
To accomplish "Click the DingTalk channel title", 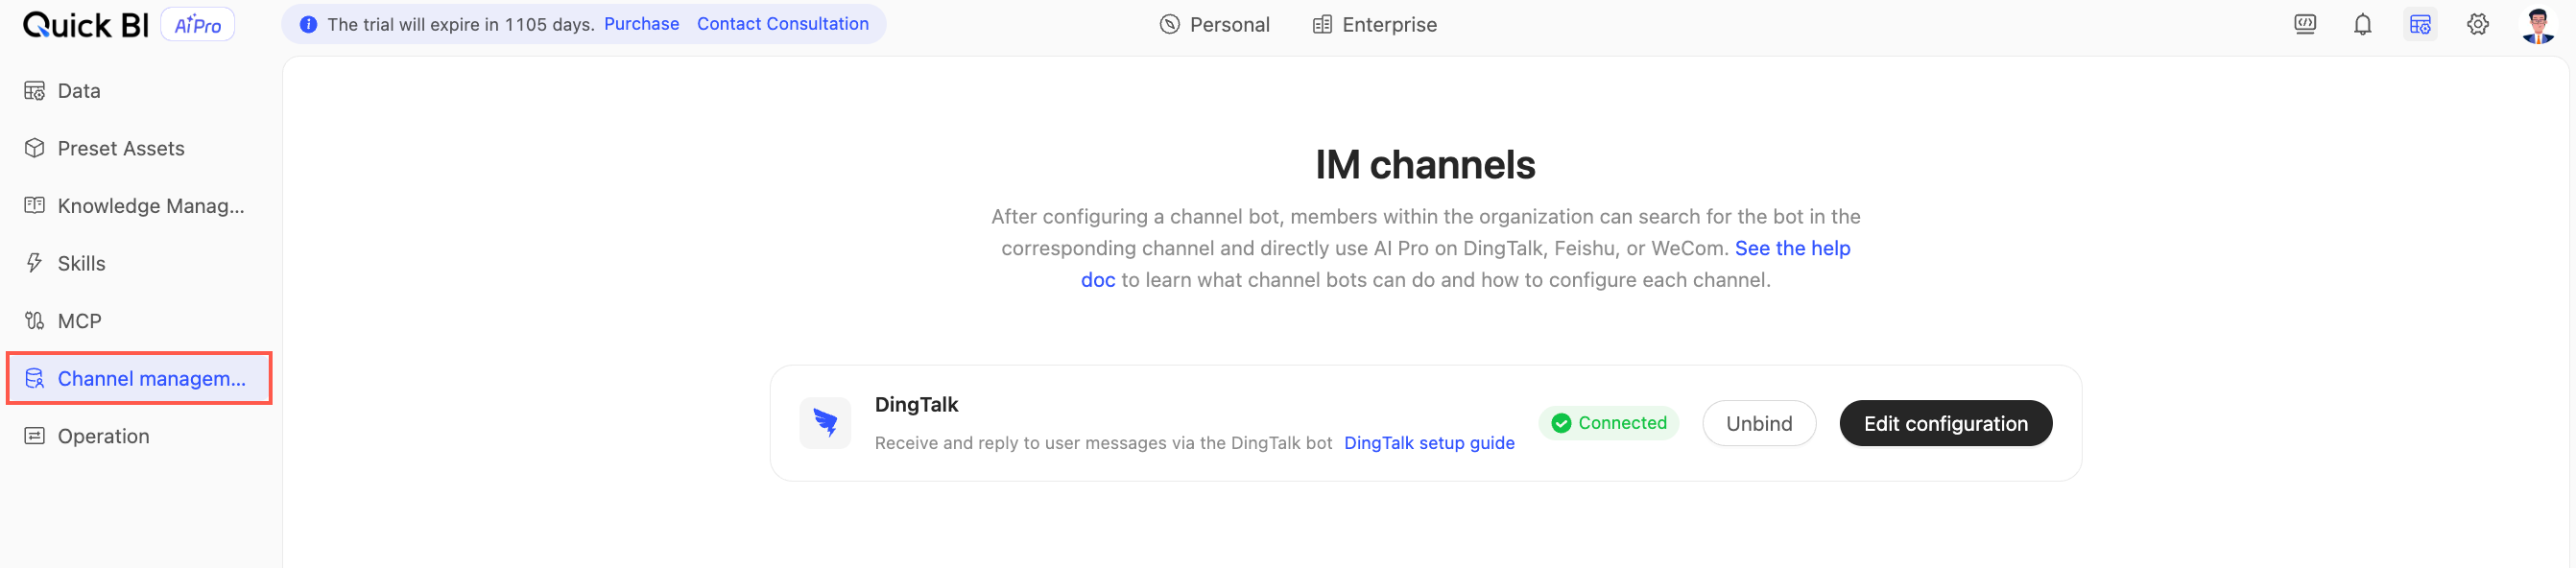I will click(x=916, y=405).
